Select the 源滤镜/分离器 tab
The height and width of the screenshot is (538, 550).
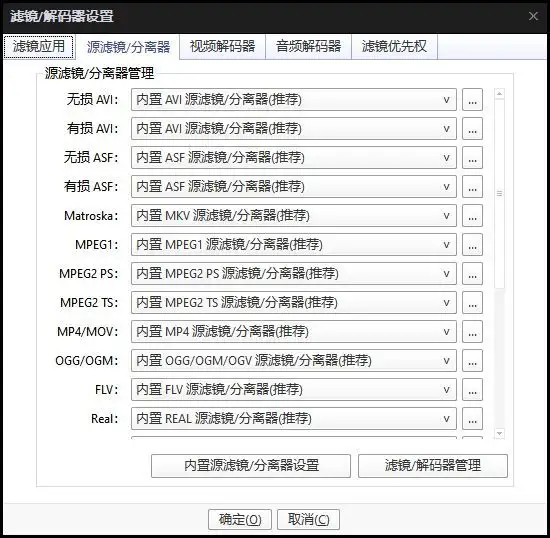click(x=128, y=47)
